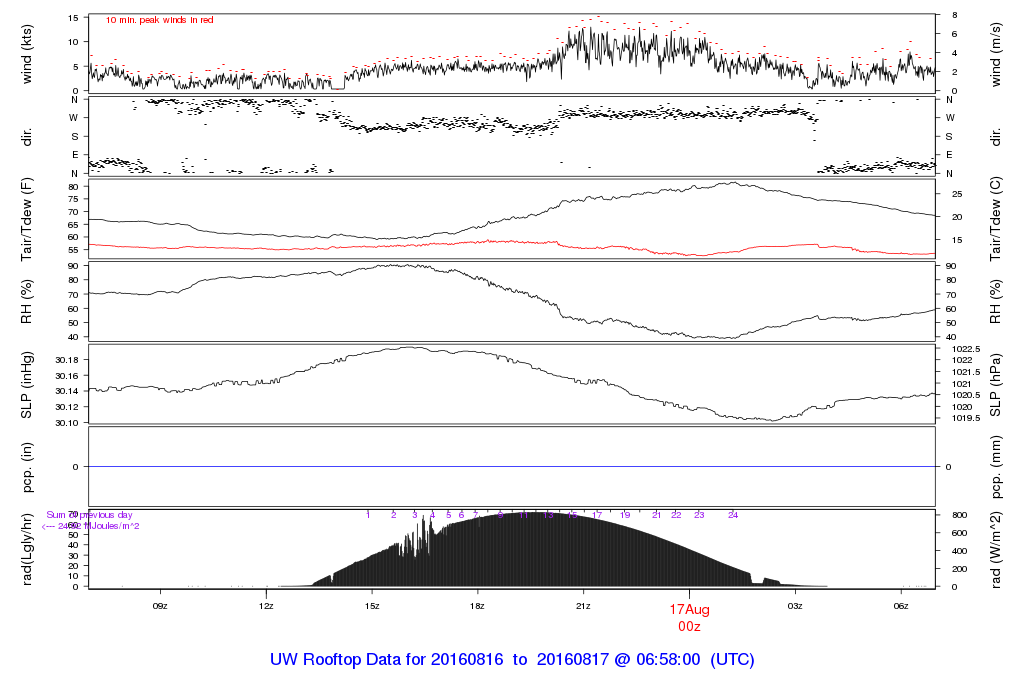Viewport: 1024px width, 700px height.
Task: Click the purple '24' label above radiation plot
Action: pos(733,515)
